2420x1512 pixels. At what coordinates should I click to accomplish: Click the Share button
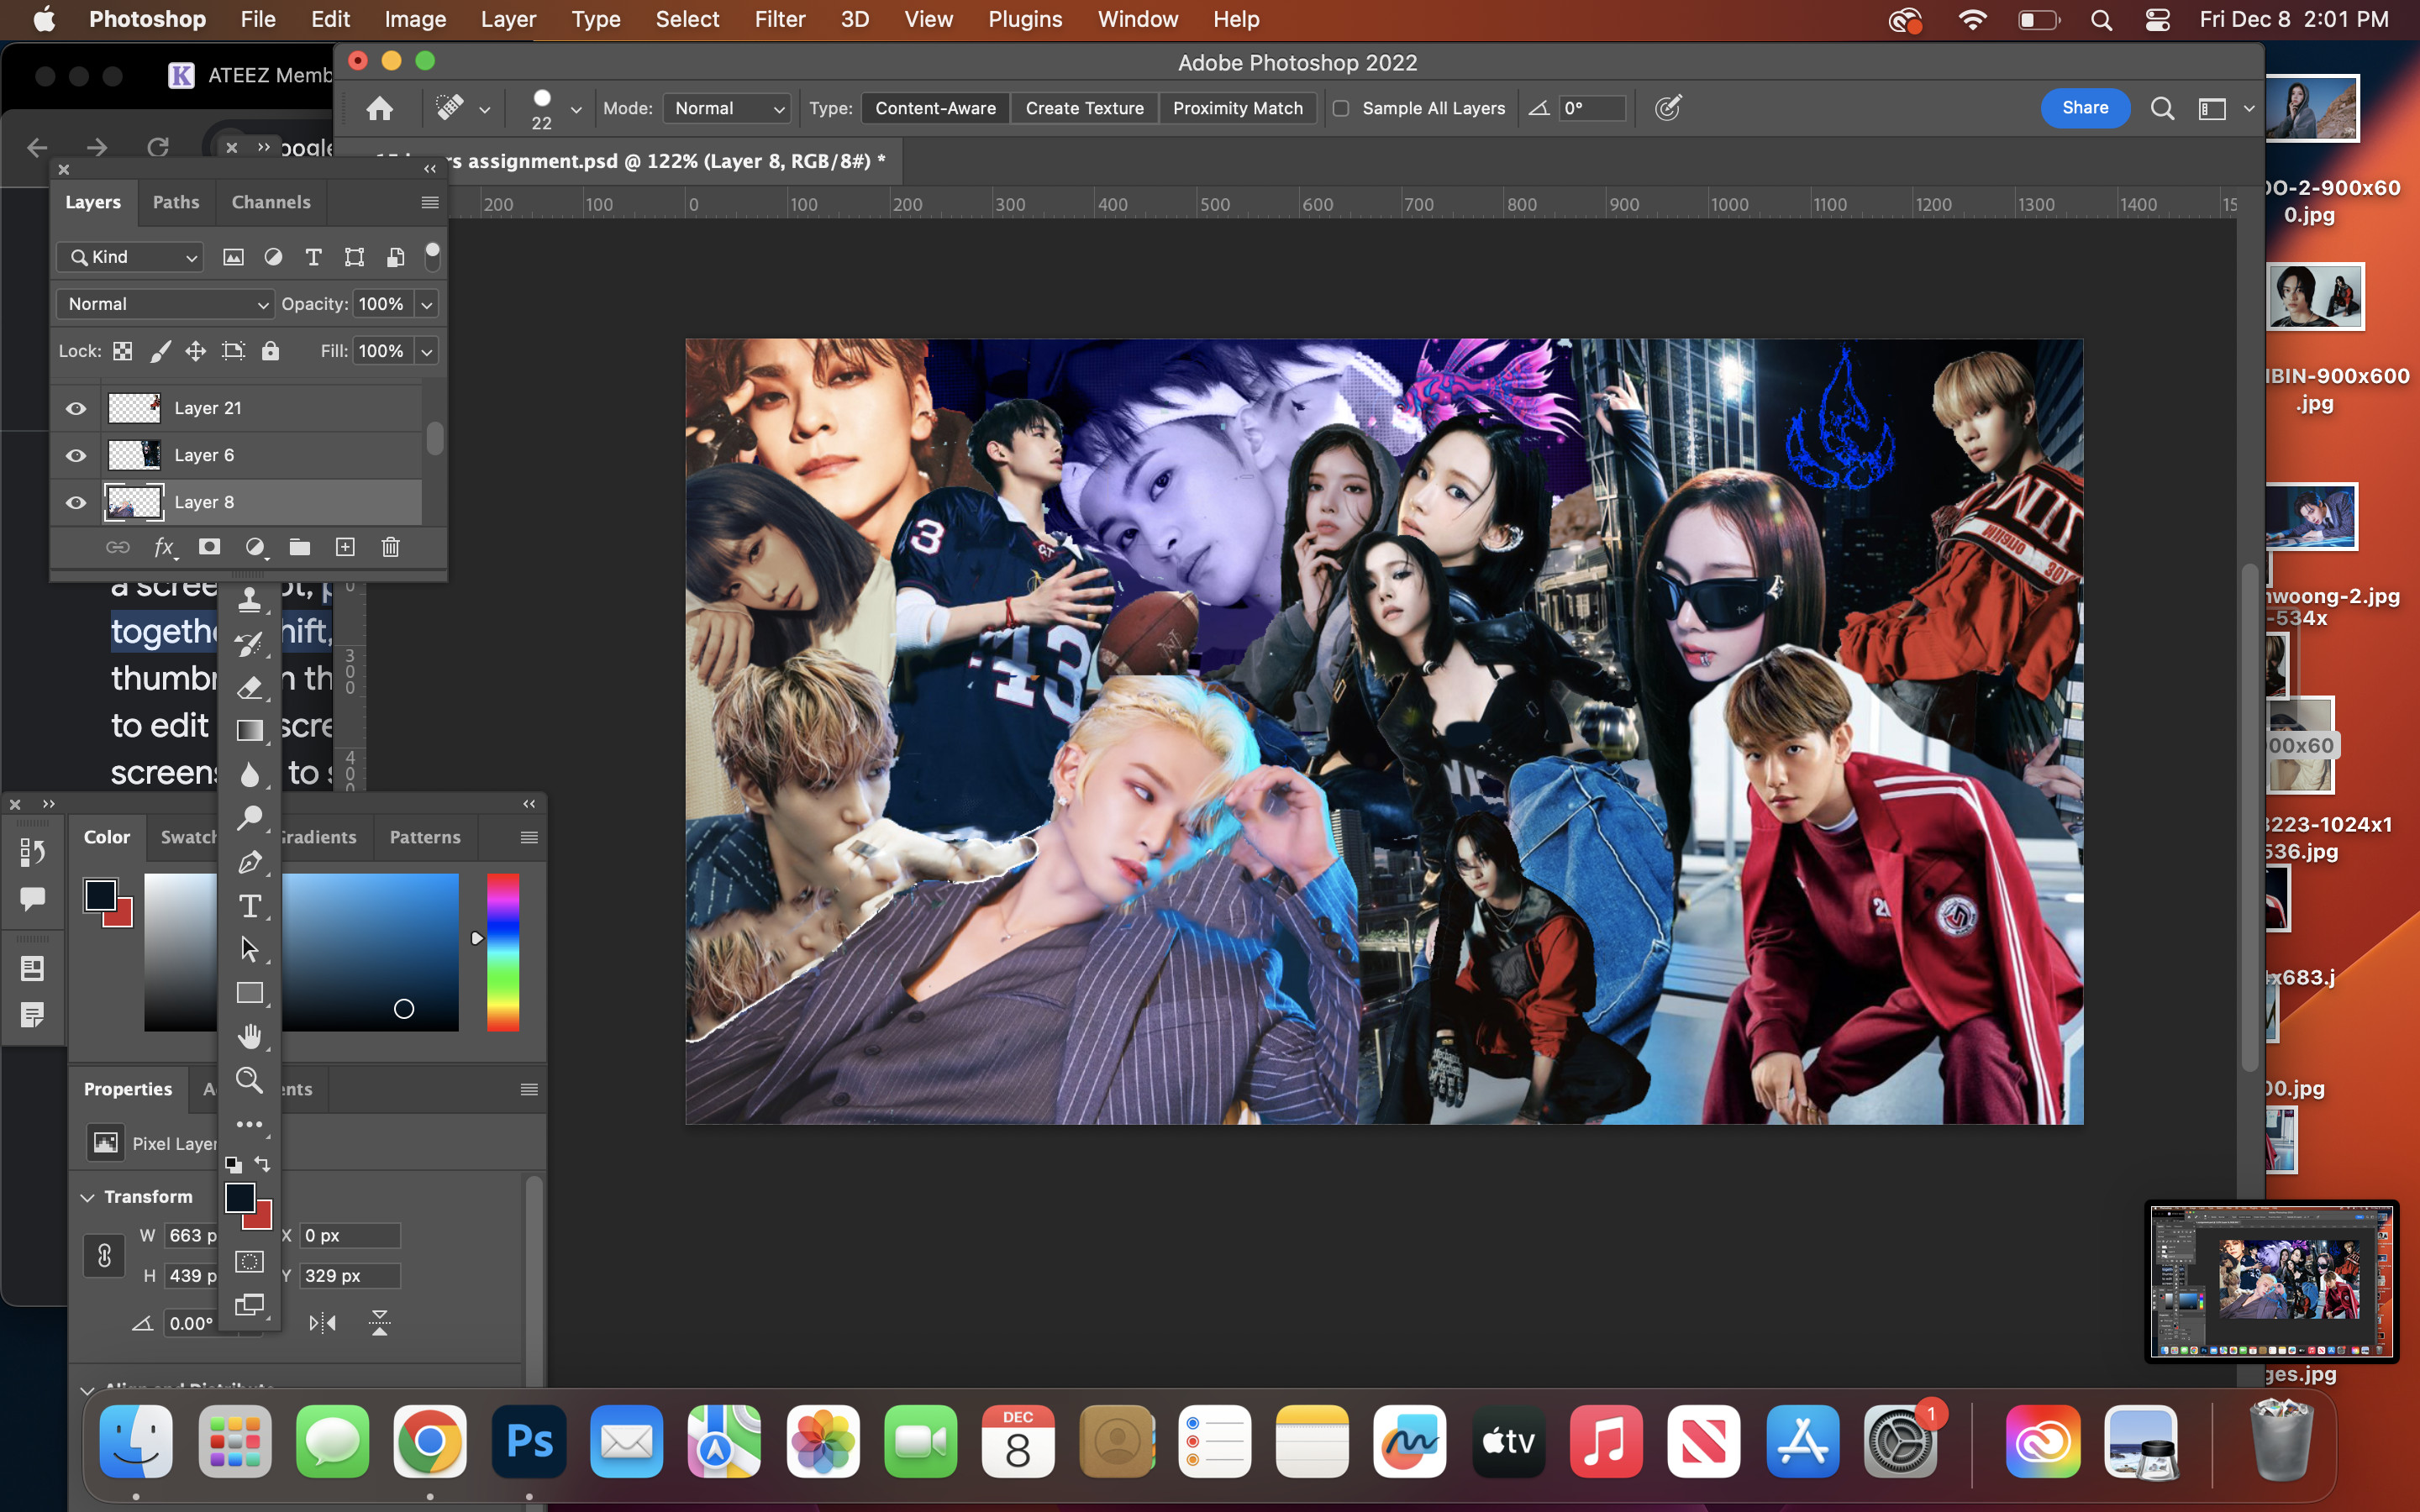(2085, 108)
